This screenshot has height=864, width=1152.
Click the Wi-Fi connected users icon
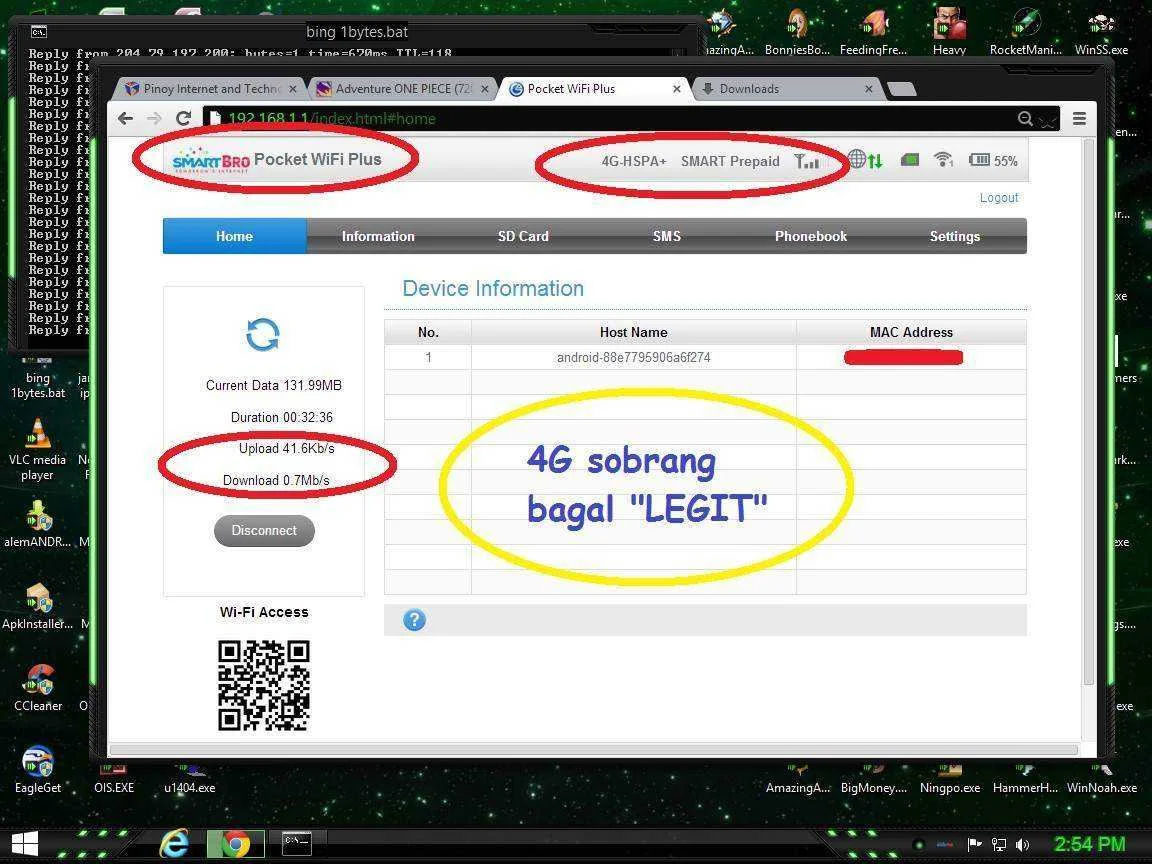(x=943, y=159)
